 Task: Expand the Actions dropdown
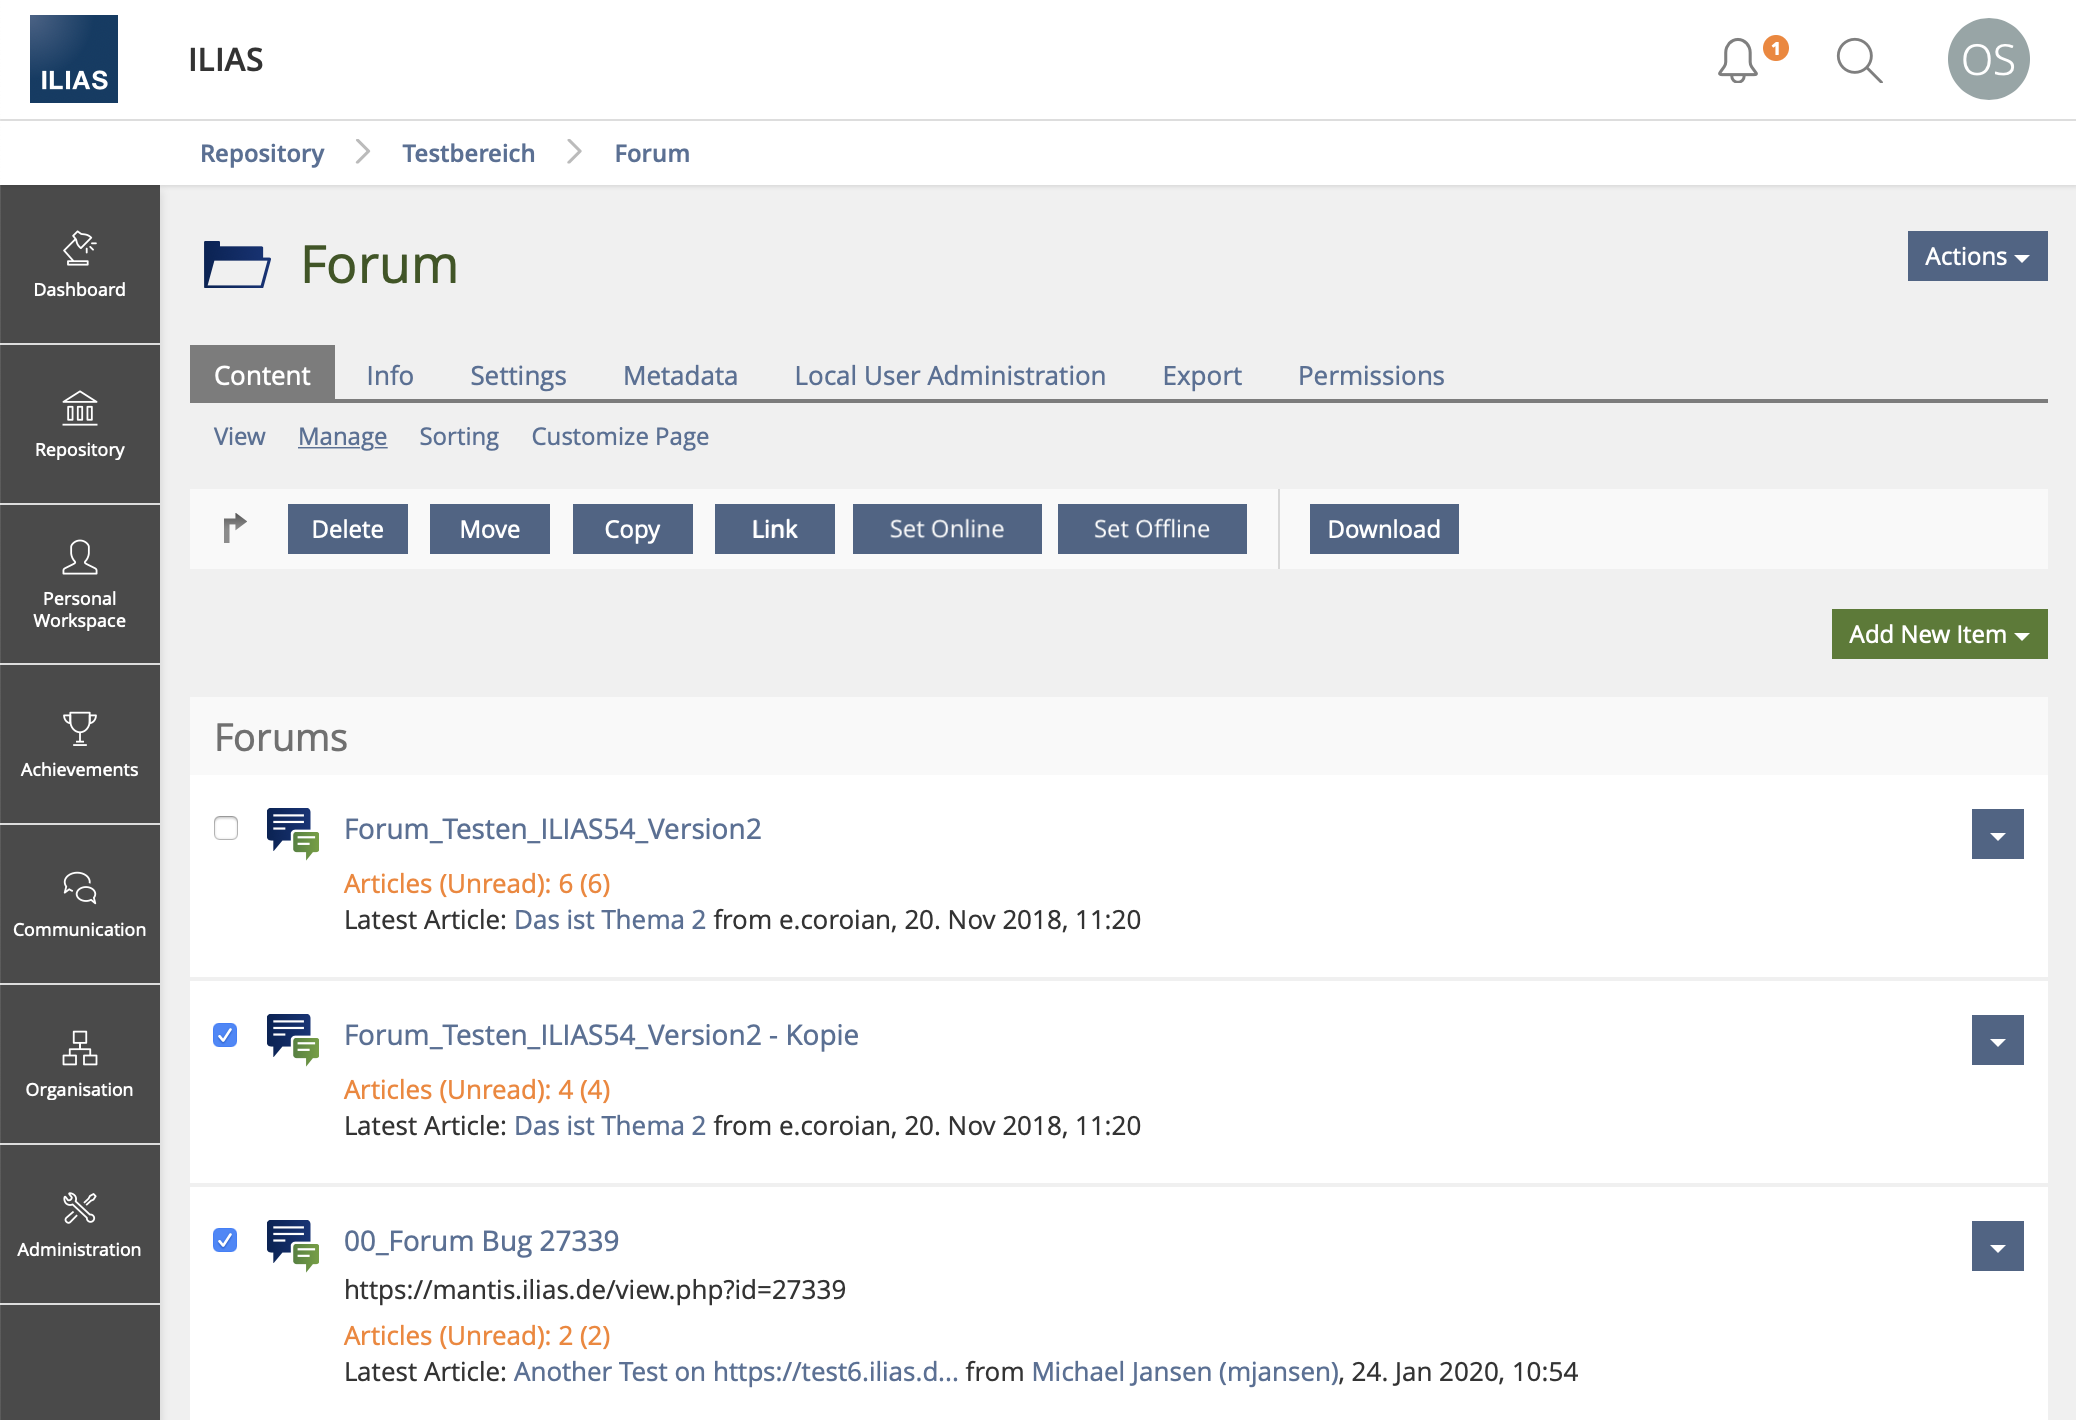tap(1976, 257)
